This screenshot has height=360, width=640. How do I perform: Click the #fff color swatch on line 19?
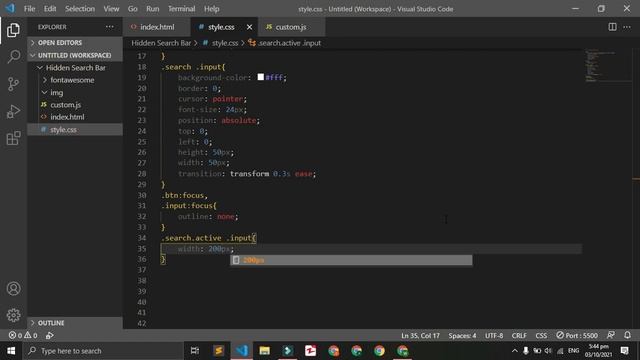coord(260,77)
